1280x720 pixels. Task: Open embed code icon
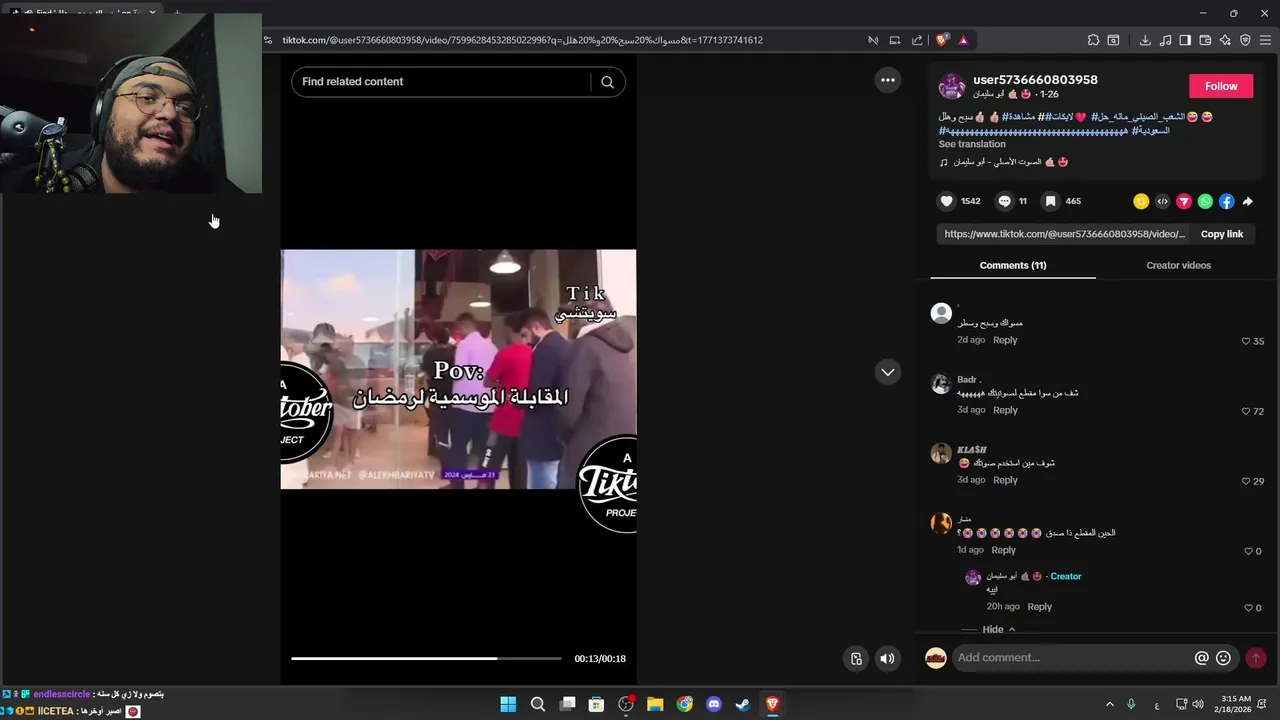[1162, 201]
